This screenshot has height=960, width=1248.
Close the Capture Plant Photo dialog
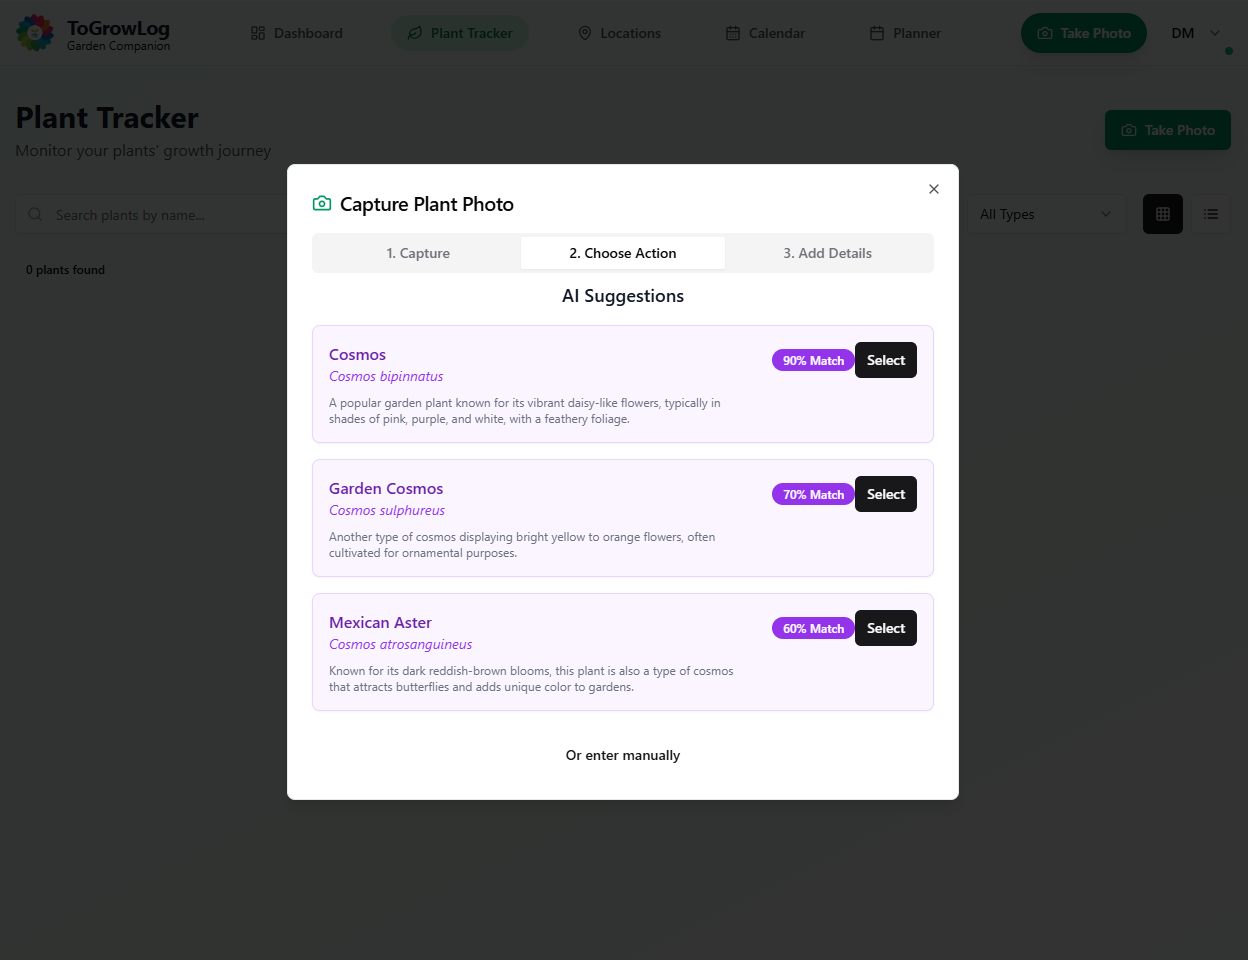(x=933, y=189)
